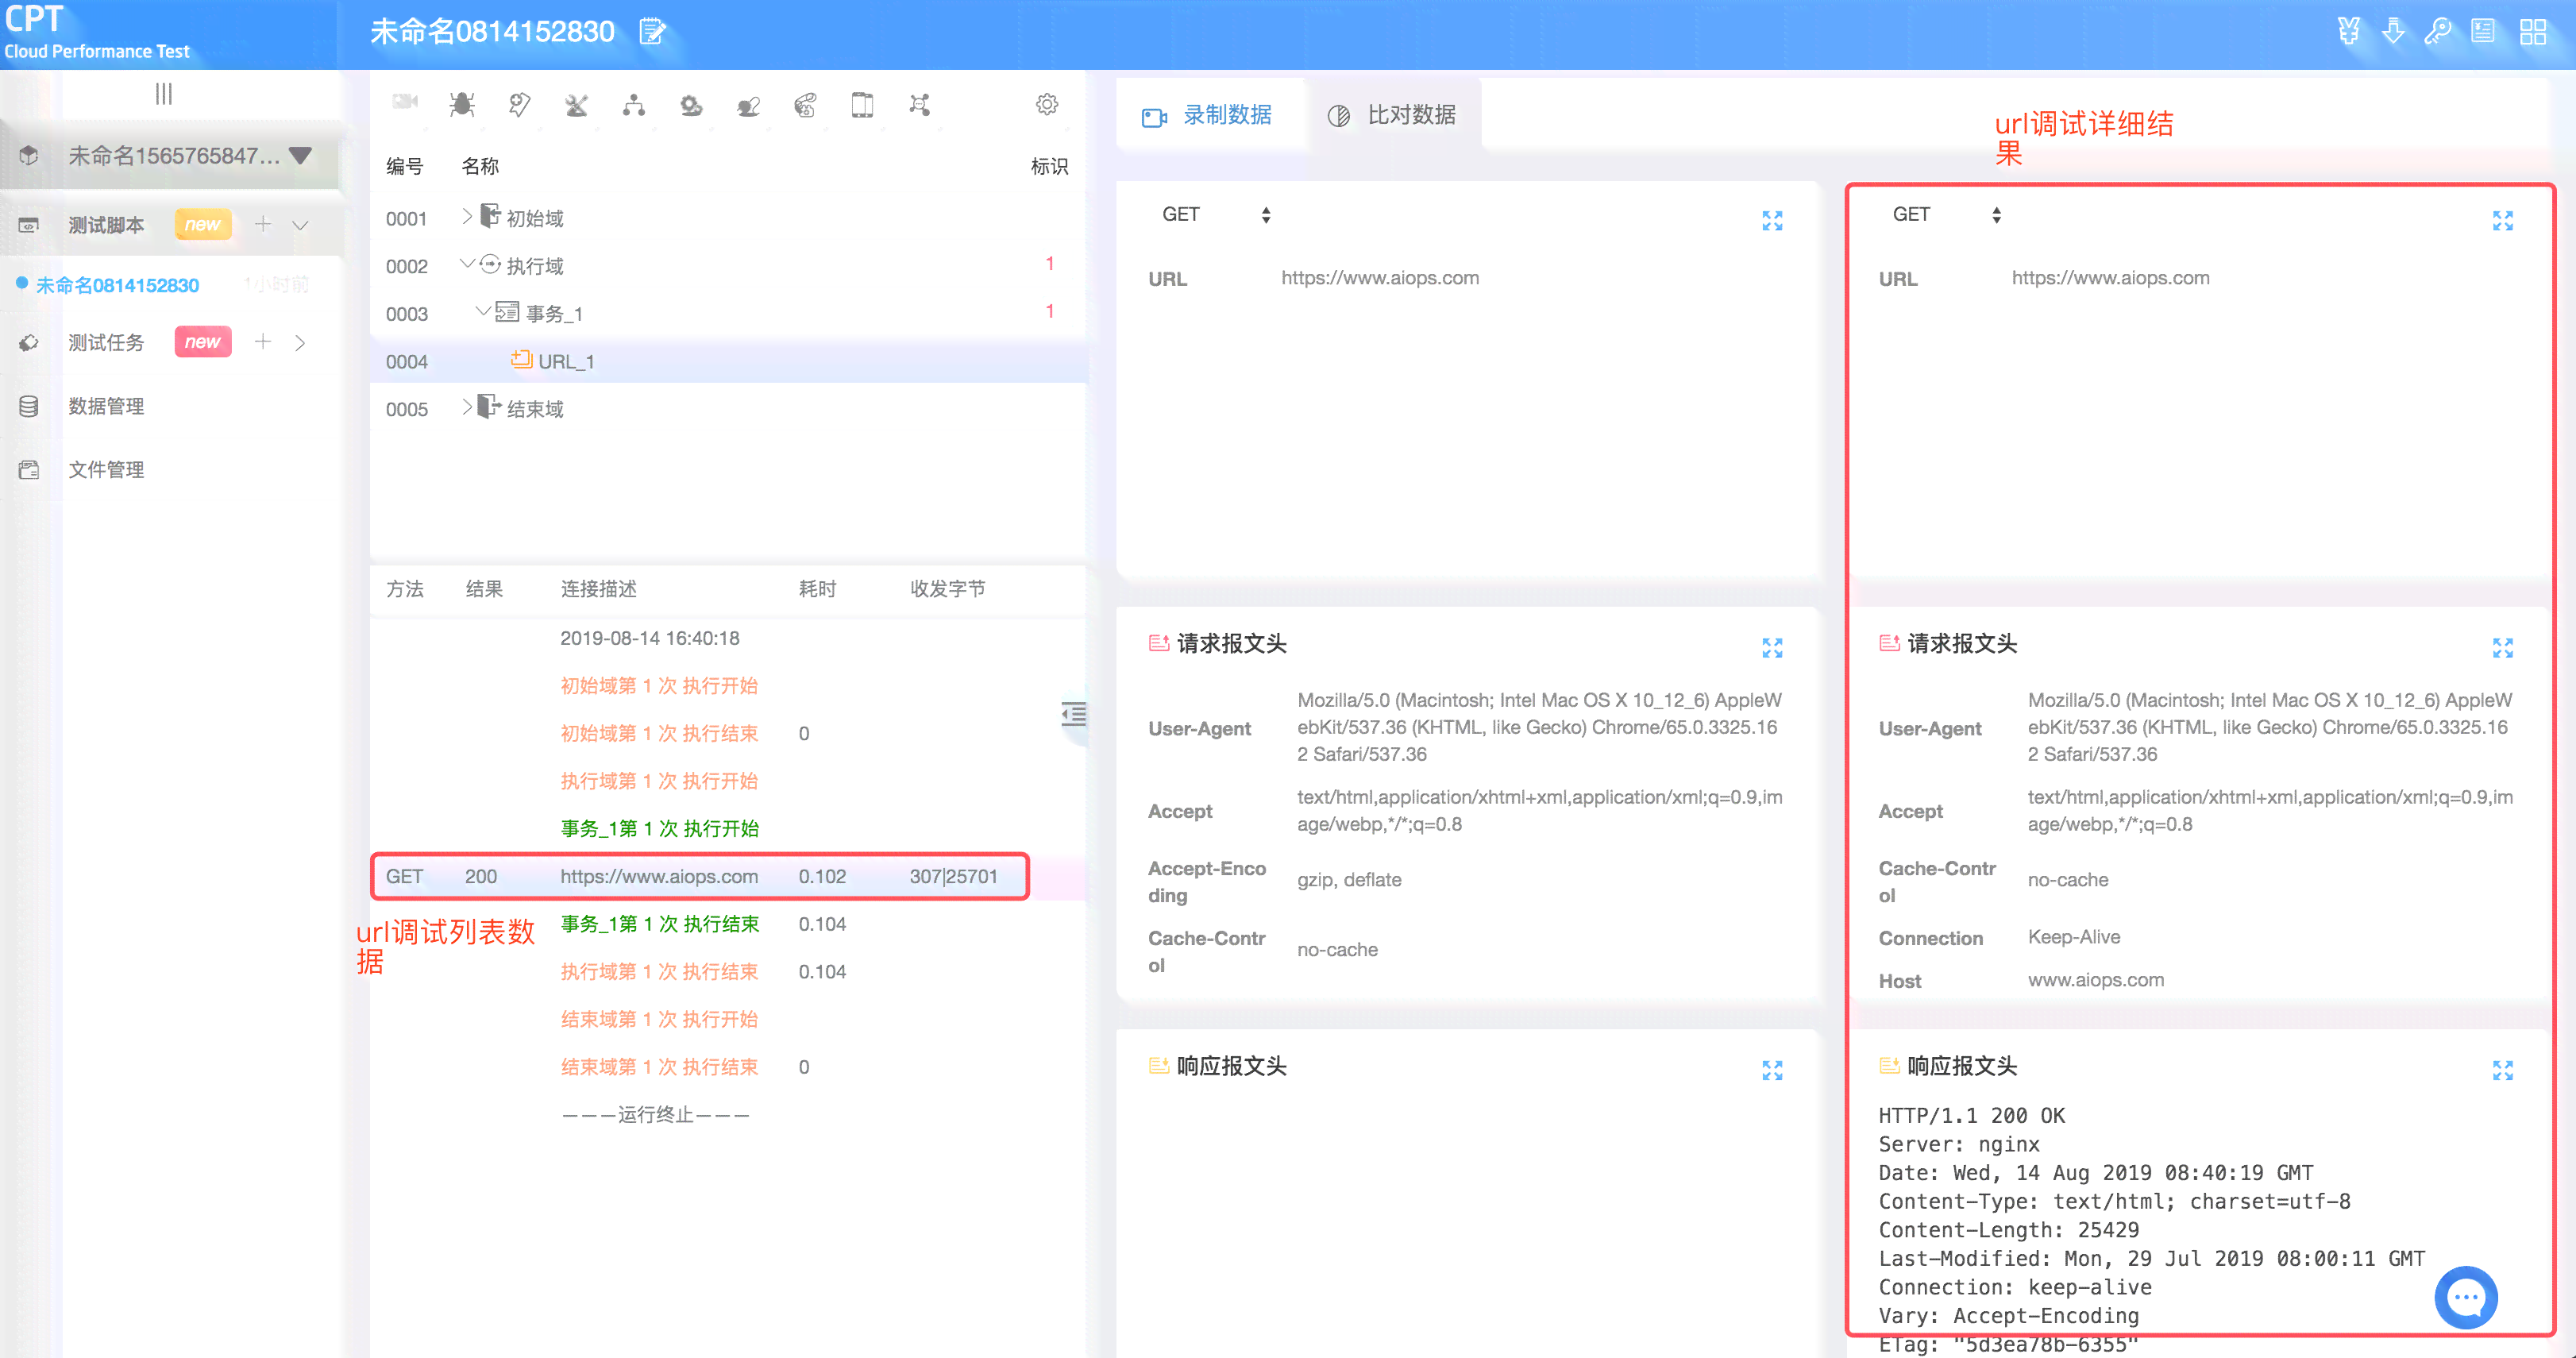Collapse the 事务_1 tree node

coord(483,311)
